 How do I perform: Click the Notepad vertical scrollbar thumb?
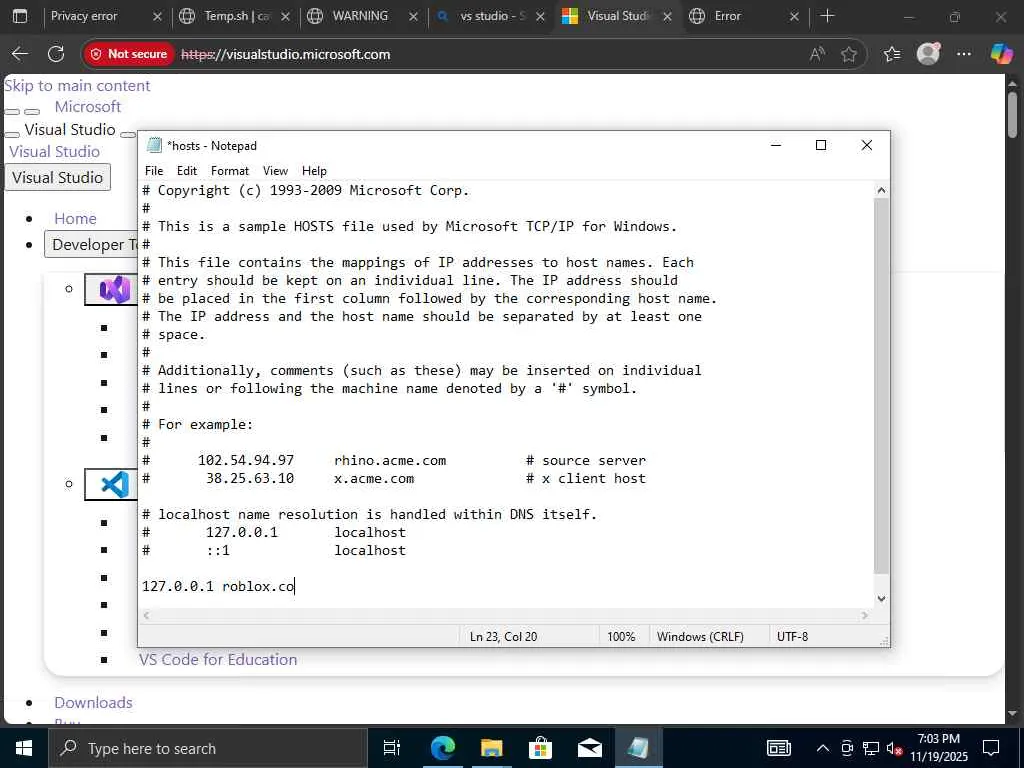point(881,385)
